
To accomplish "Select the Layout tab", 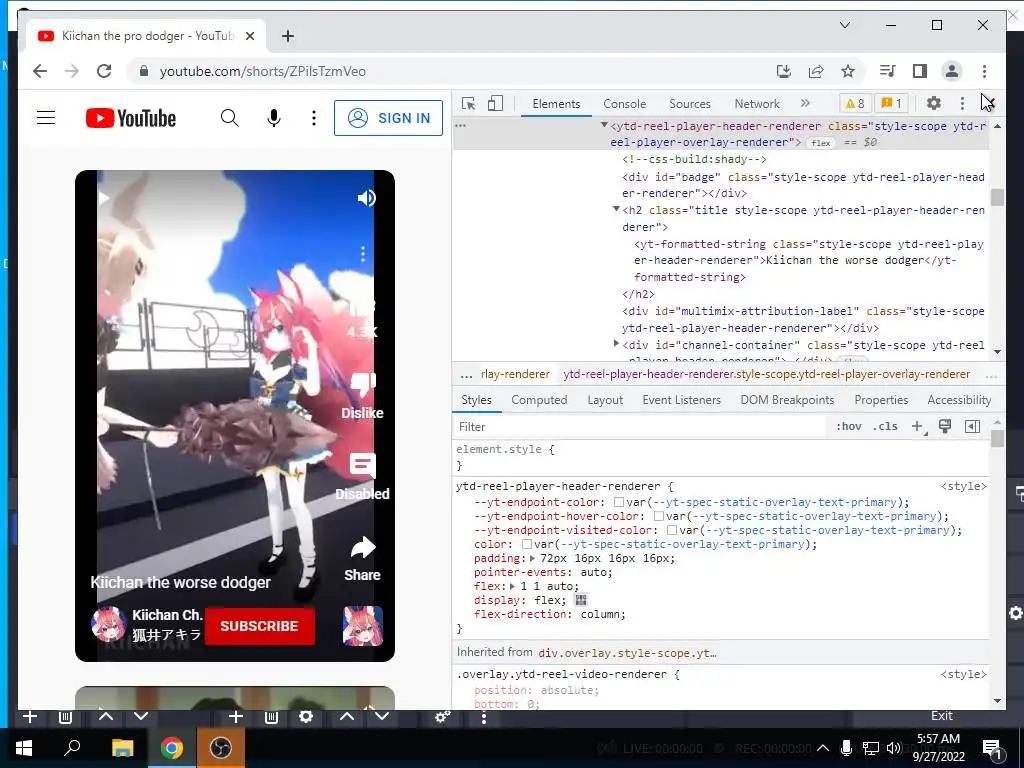I will (605, 400).
